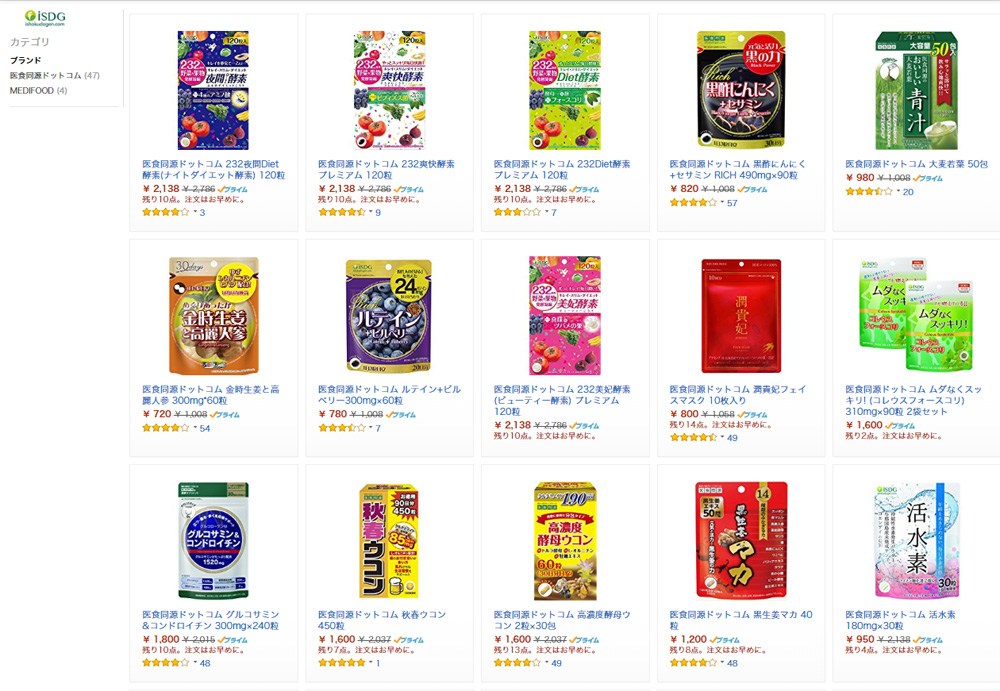Open the 57 reviews for 黒酢にんにく
The width and height of the screenshot is (1000, 691).
coord(732,203)
